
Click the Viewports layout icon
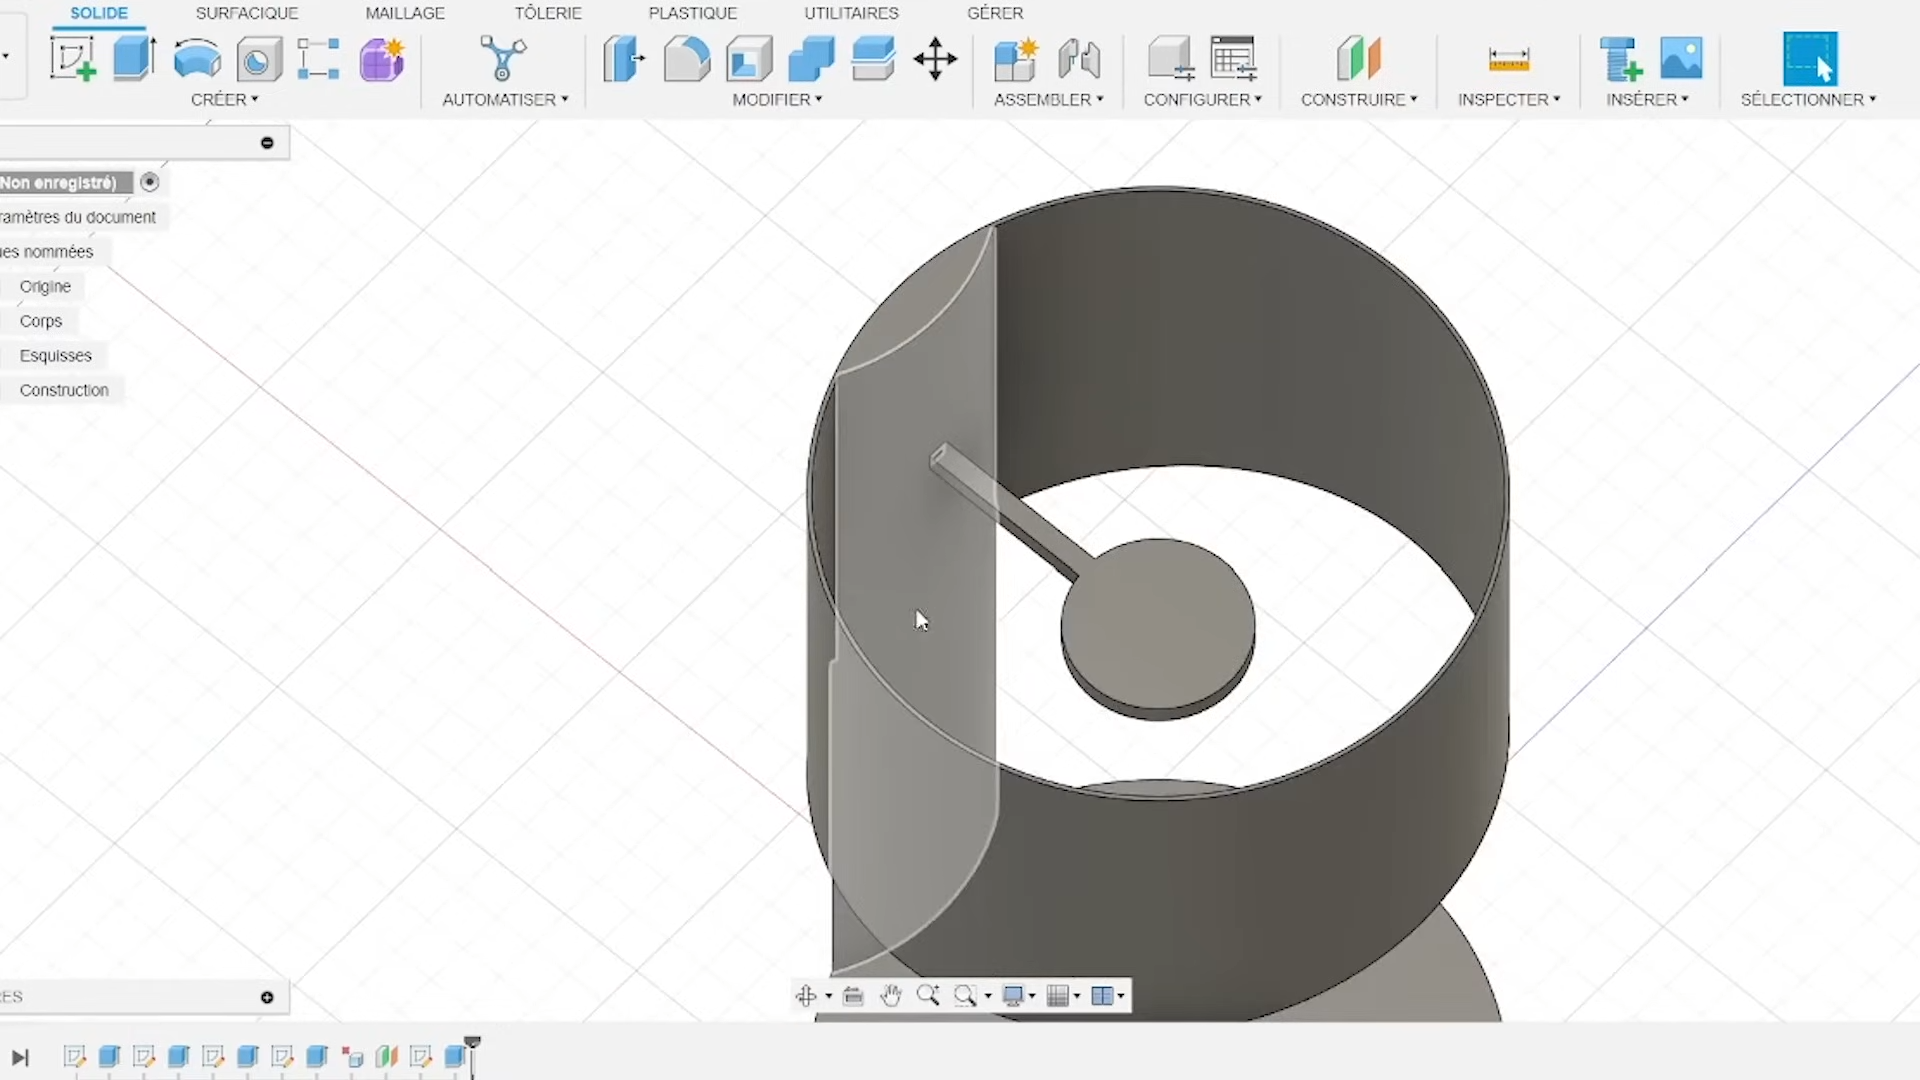1102,996
